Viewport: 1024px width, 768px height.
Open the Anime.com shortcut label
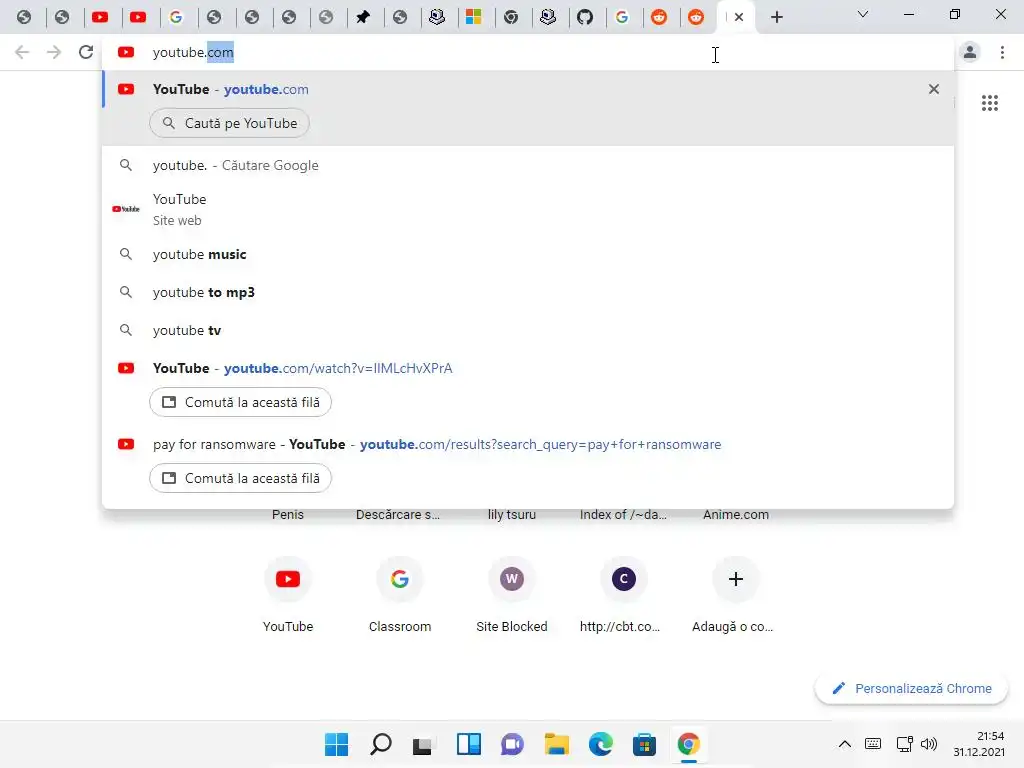click(735, 515)
